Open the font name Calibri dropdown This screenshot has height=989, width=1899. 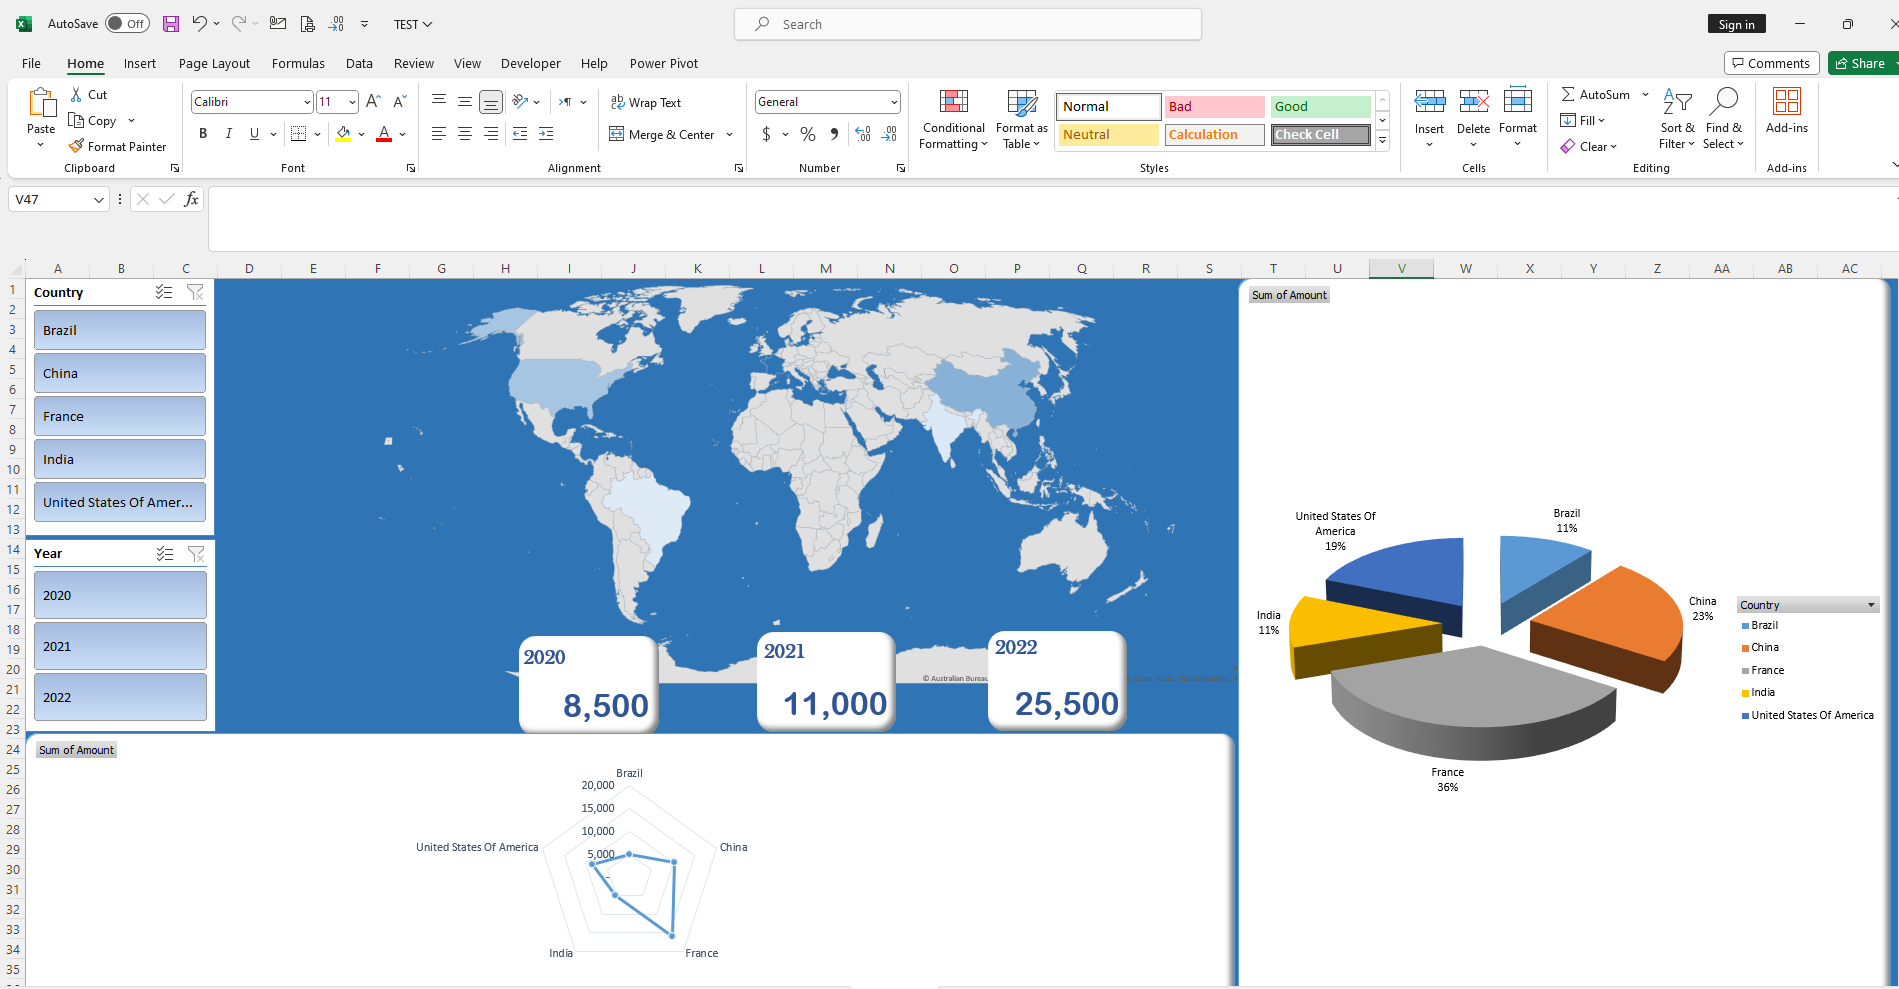point(307,102)
